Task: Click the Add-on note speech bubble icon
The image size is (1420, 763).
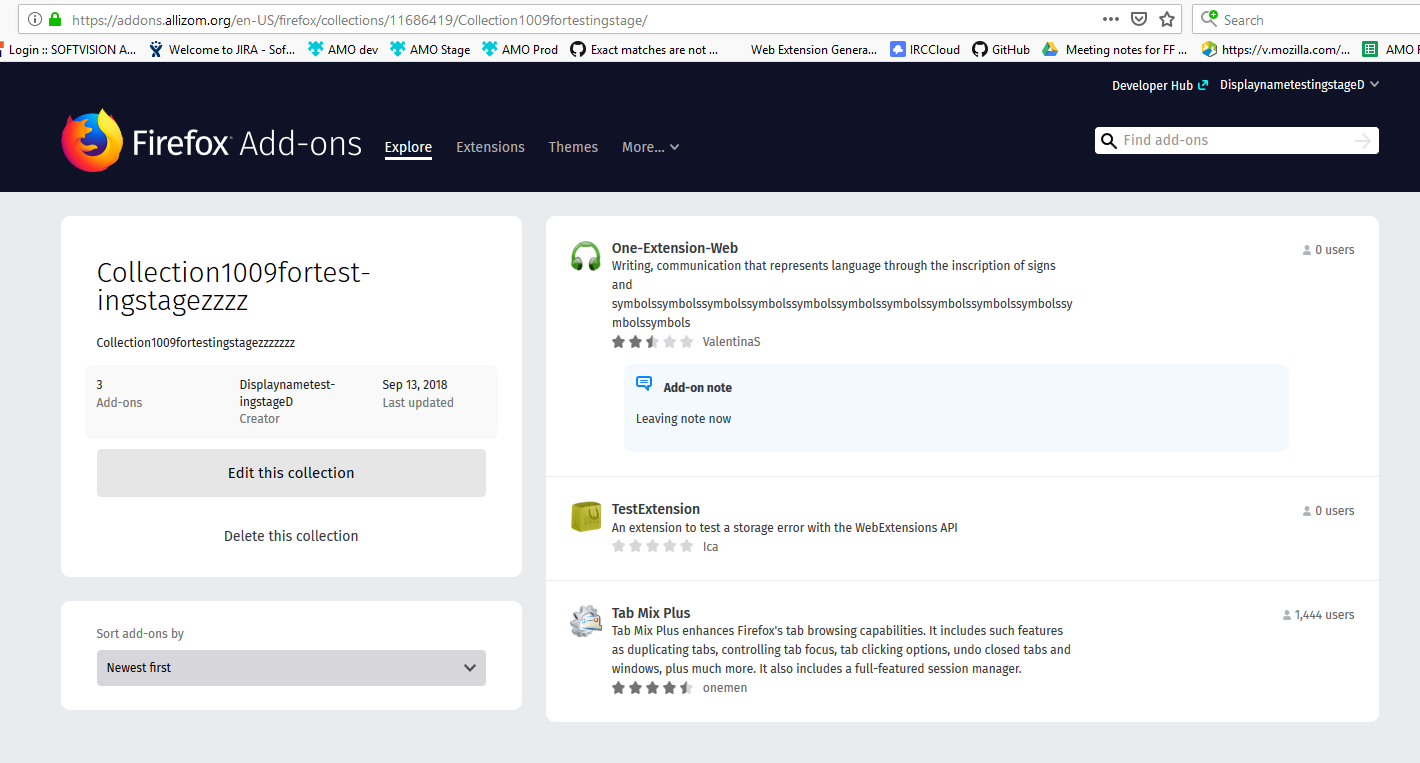Action: [644, 384]
